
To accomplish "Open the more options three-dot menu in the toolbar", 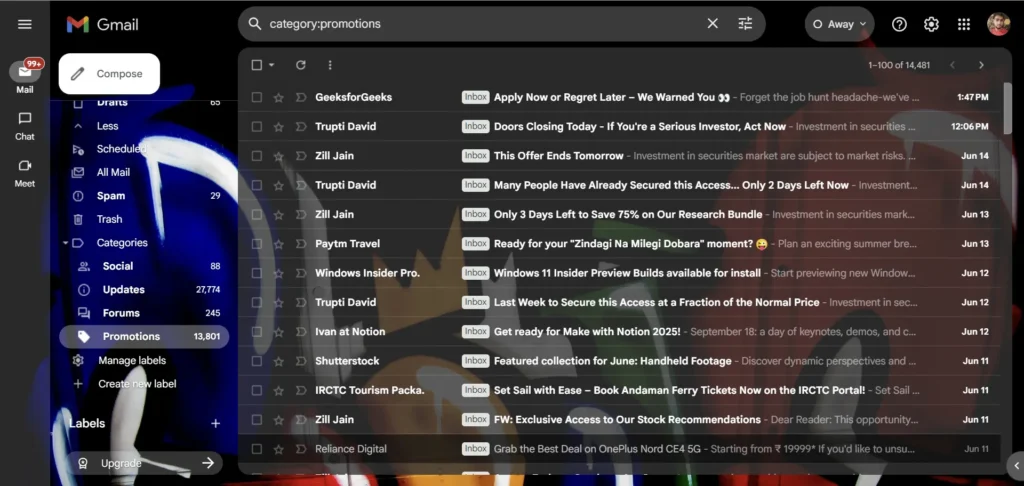I will [x=330, y=65].
